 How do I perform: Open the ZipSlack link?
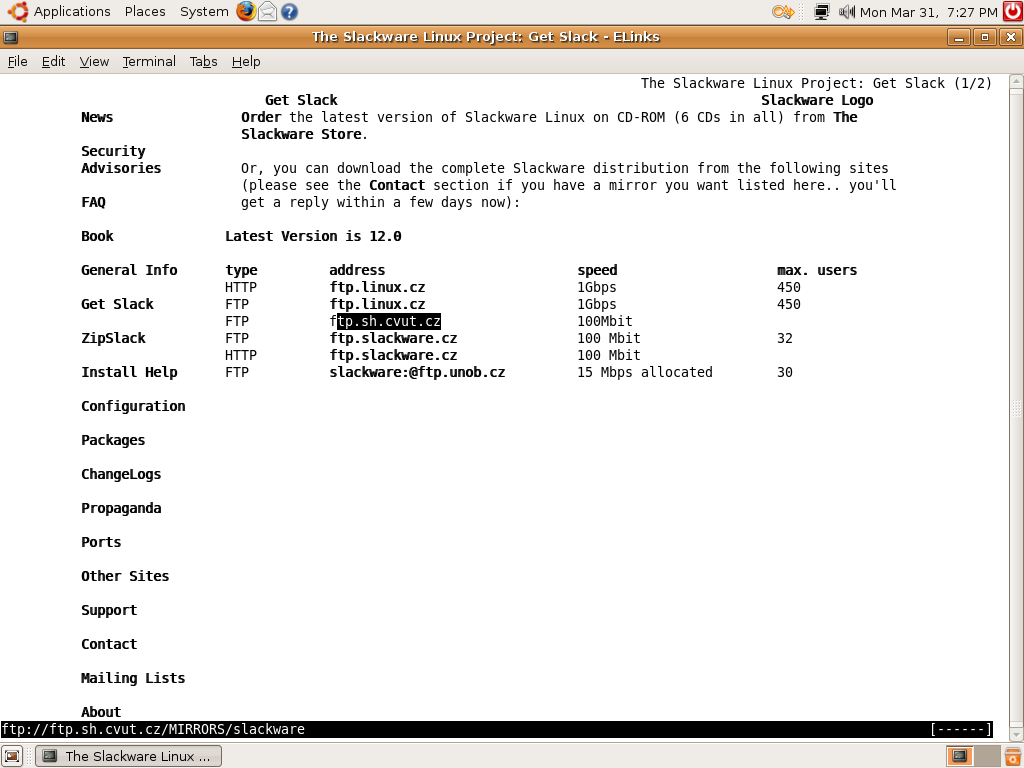click(x=114, y=338)
